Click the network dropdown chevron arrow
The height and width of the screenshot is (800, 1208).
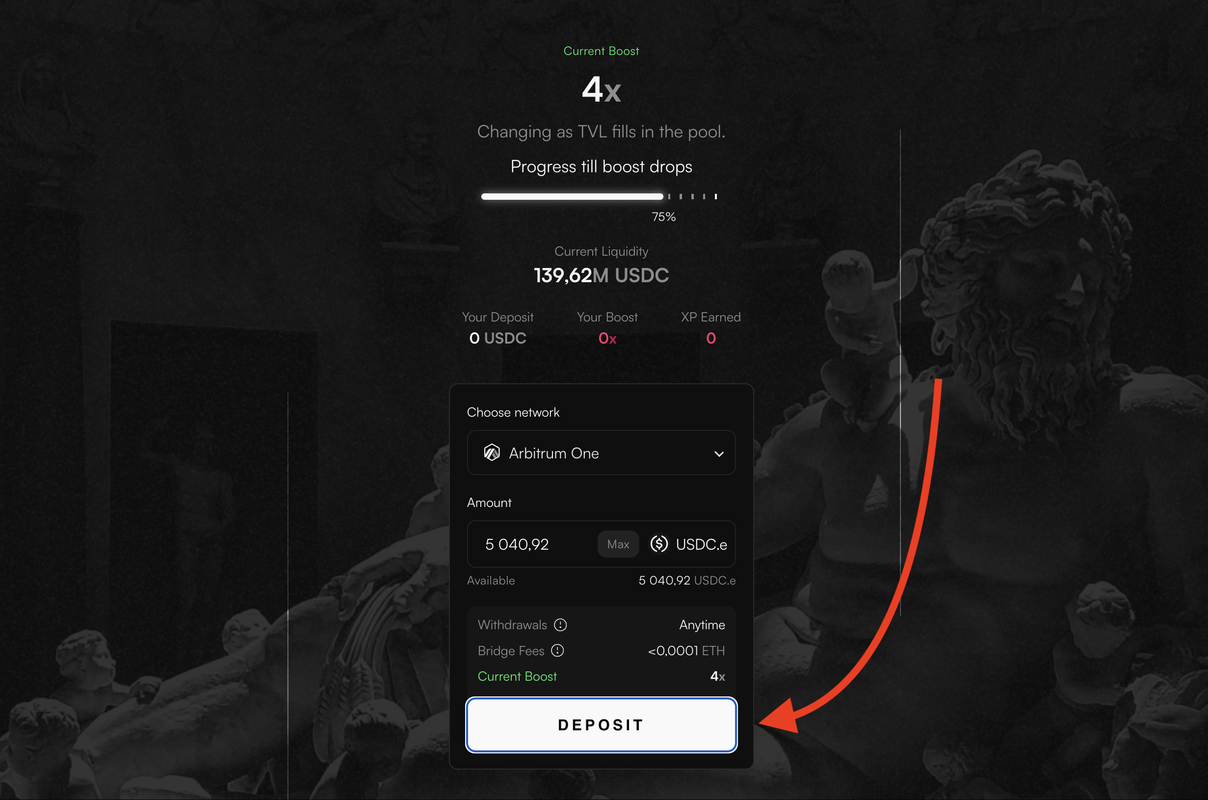(x=718, y=454)
